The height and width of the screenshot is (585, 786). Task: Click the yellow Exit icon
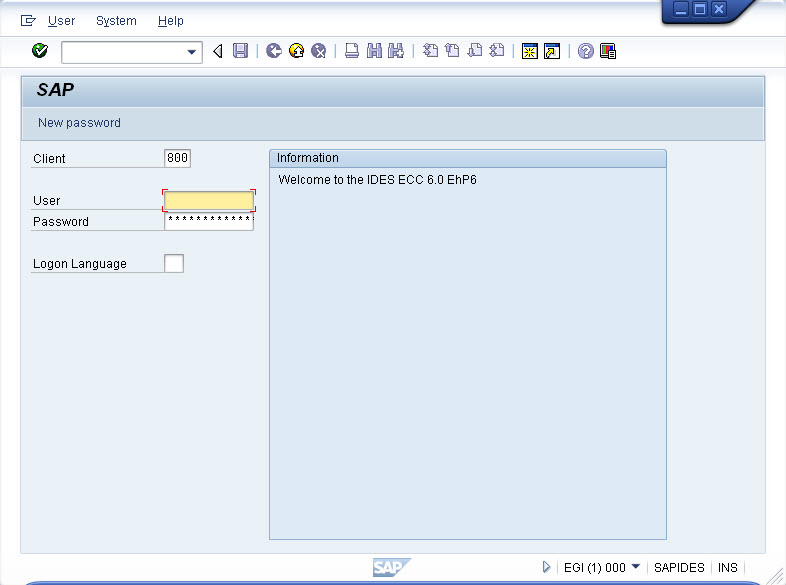tap(296, 51)
